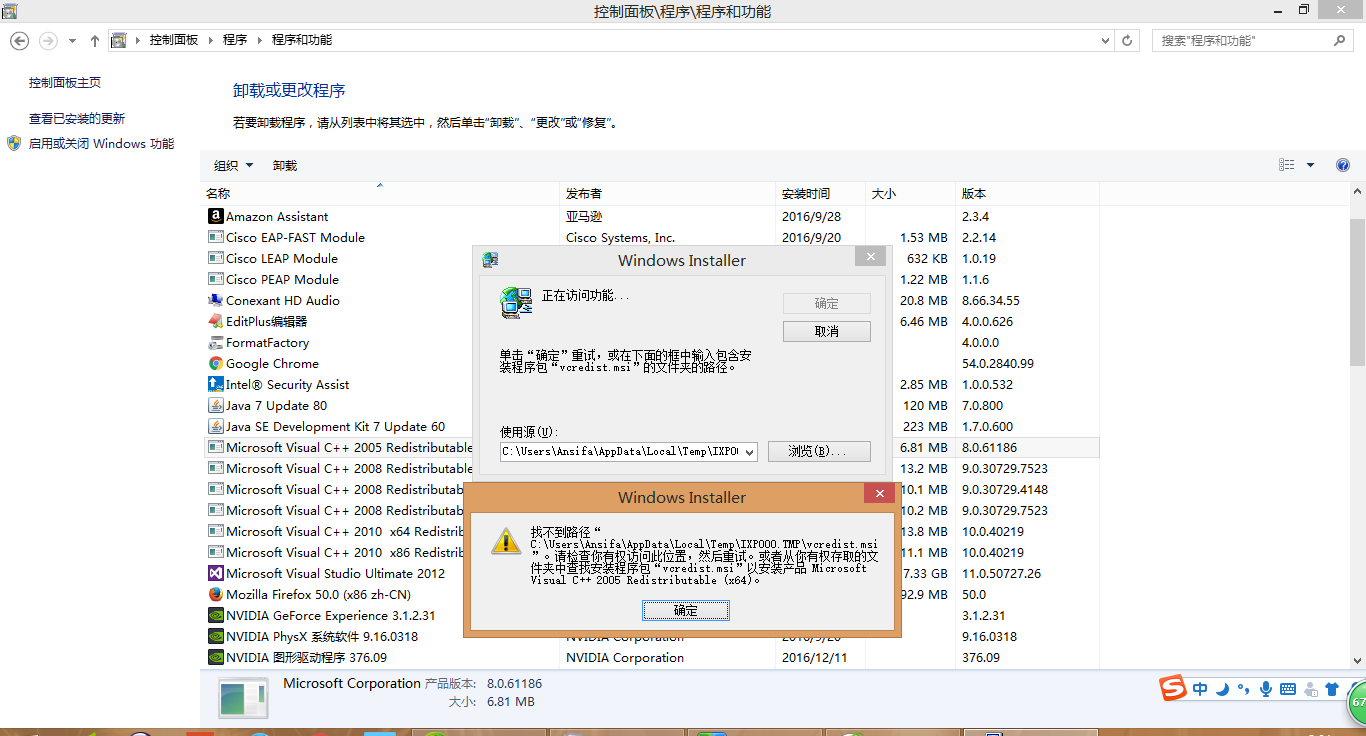
Task: Open the 使用源 path combo box
Action: 628,451
